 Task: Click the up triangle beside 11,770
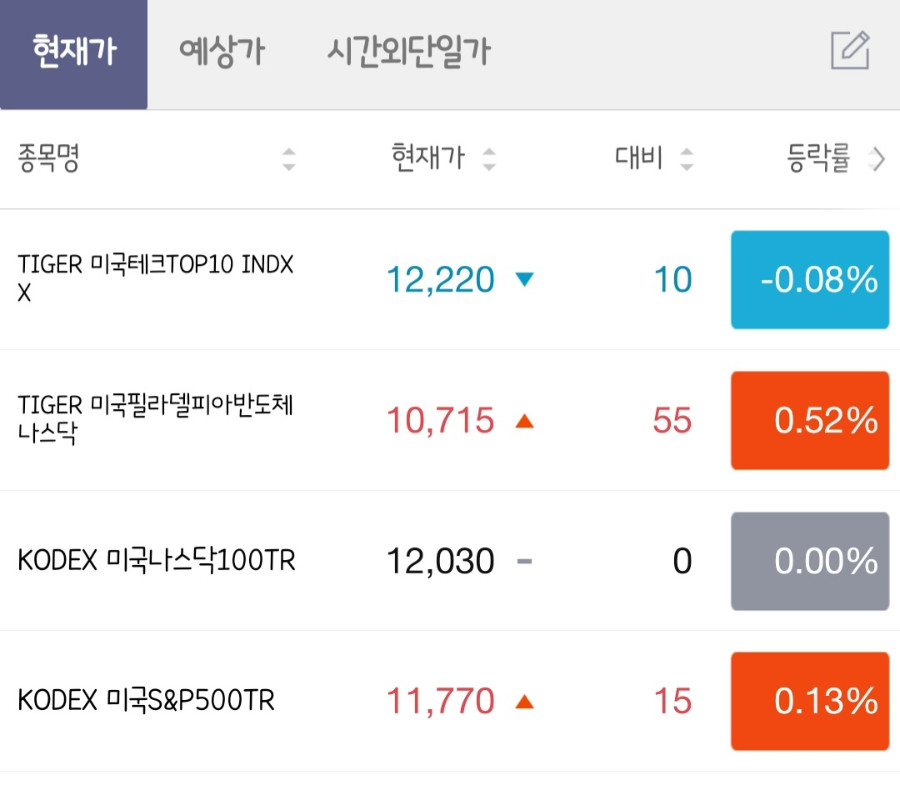(525, 701)
